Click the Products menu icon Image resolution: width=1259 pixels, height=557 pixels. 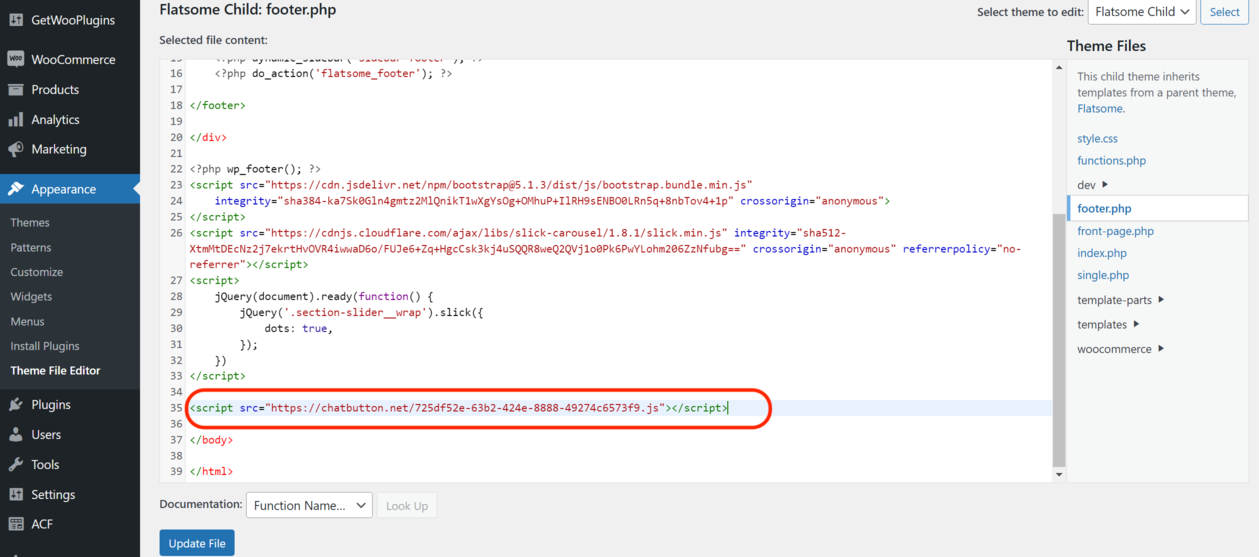[x=16, y=90]
